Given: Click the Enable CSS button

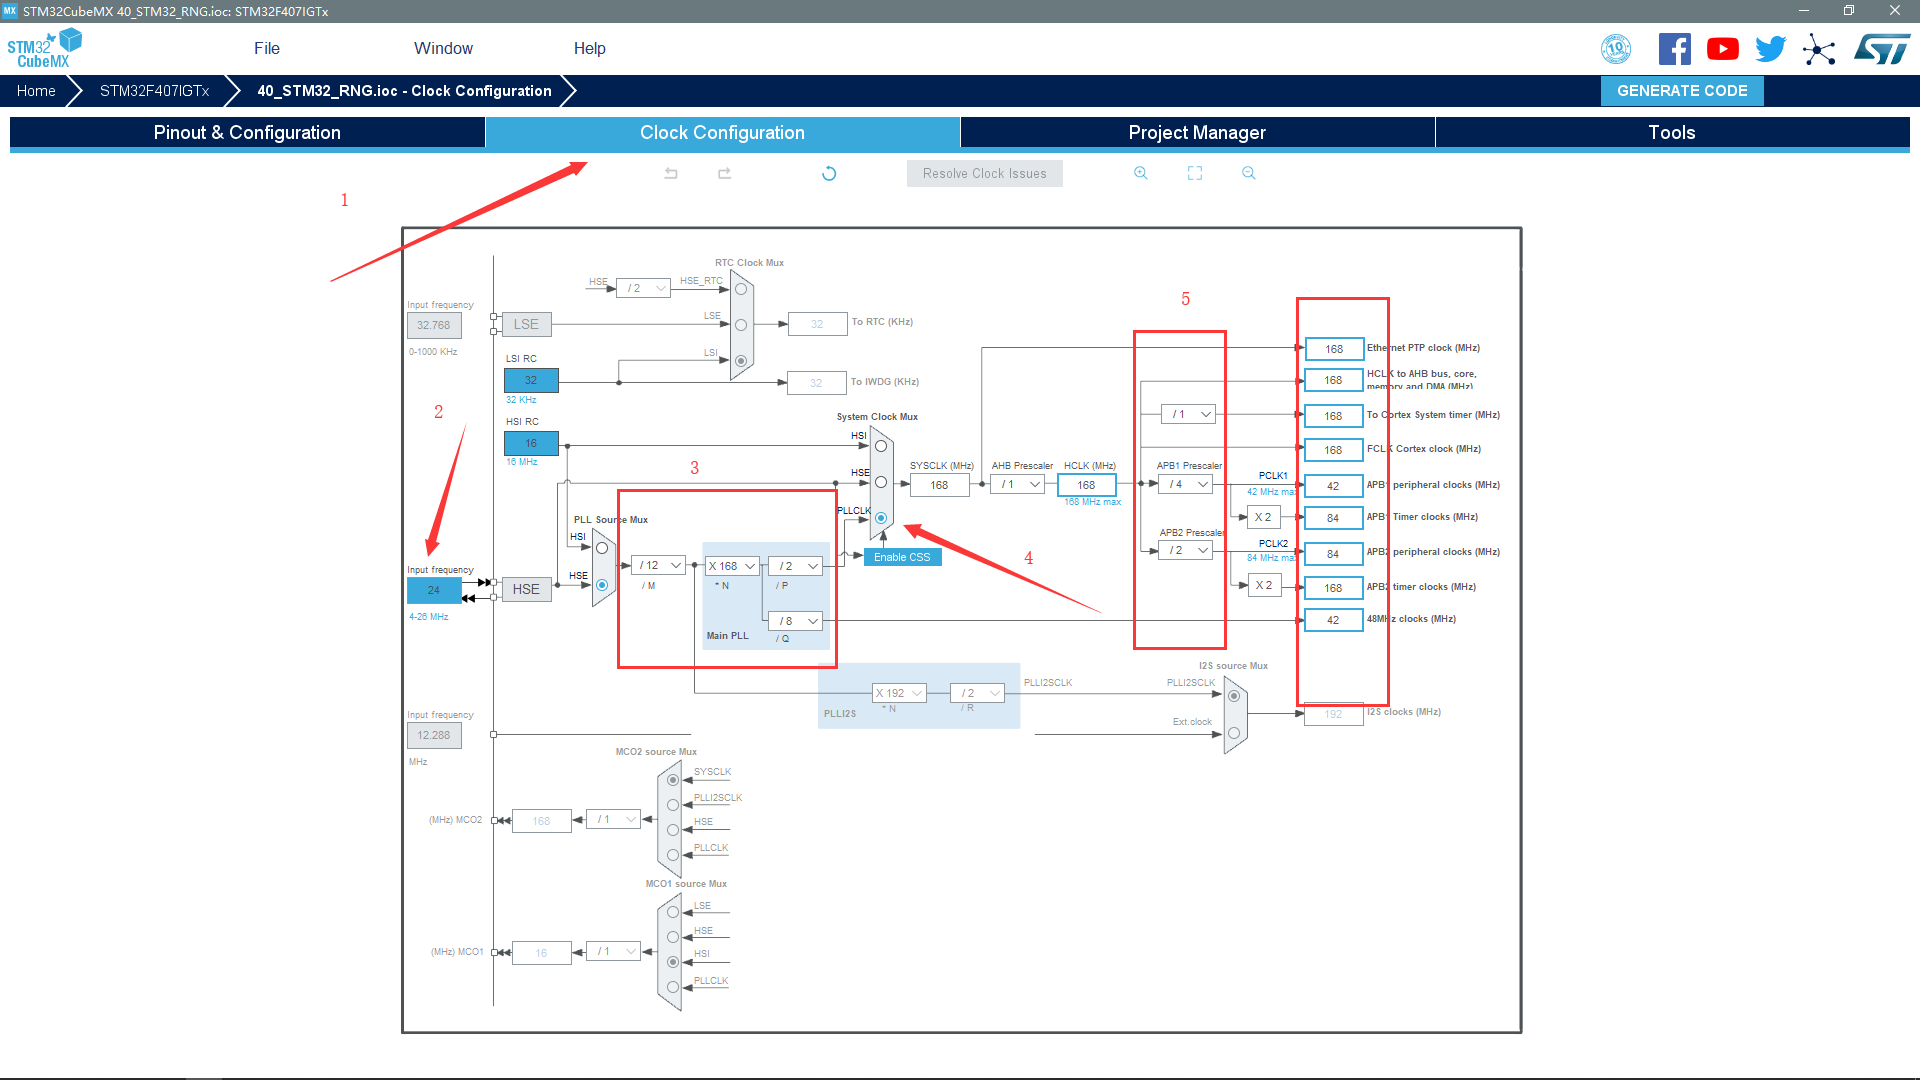Looking at the screenshot, I should (x=902, y=557).
